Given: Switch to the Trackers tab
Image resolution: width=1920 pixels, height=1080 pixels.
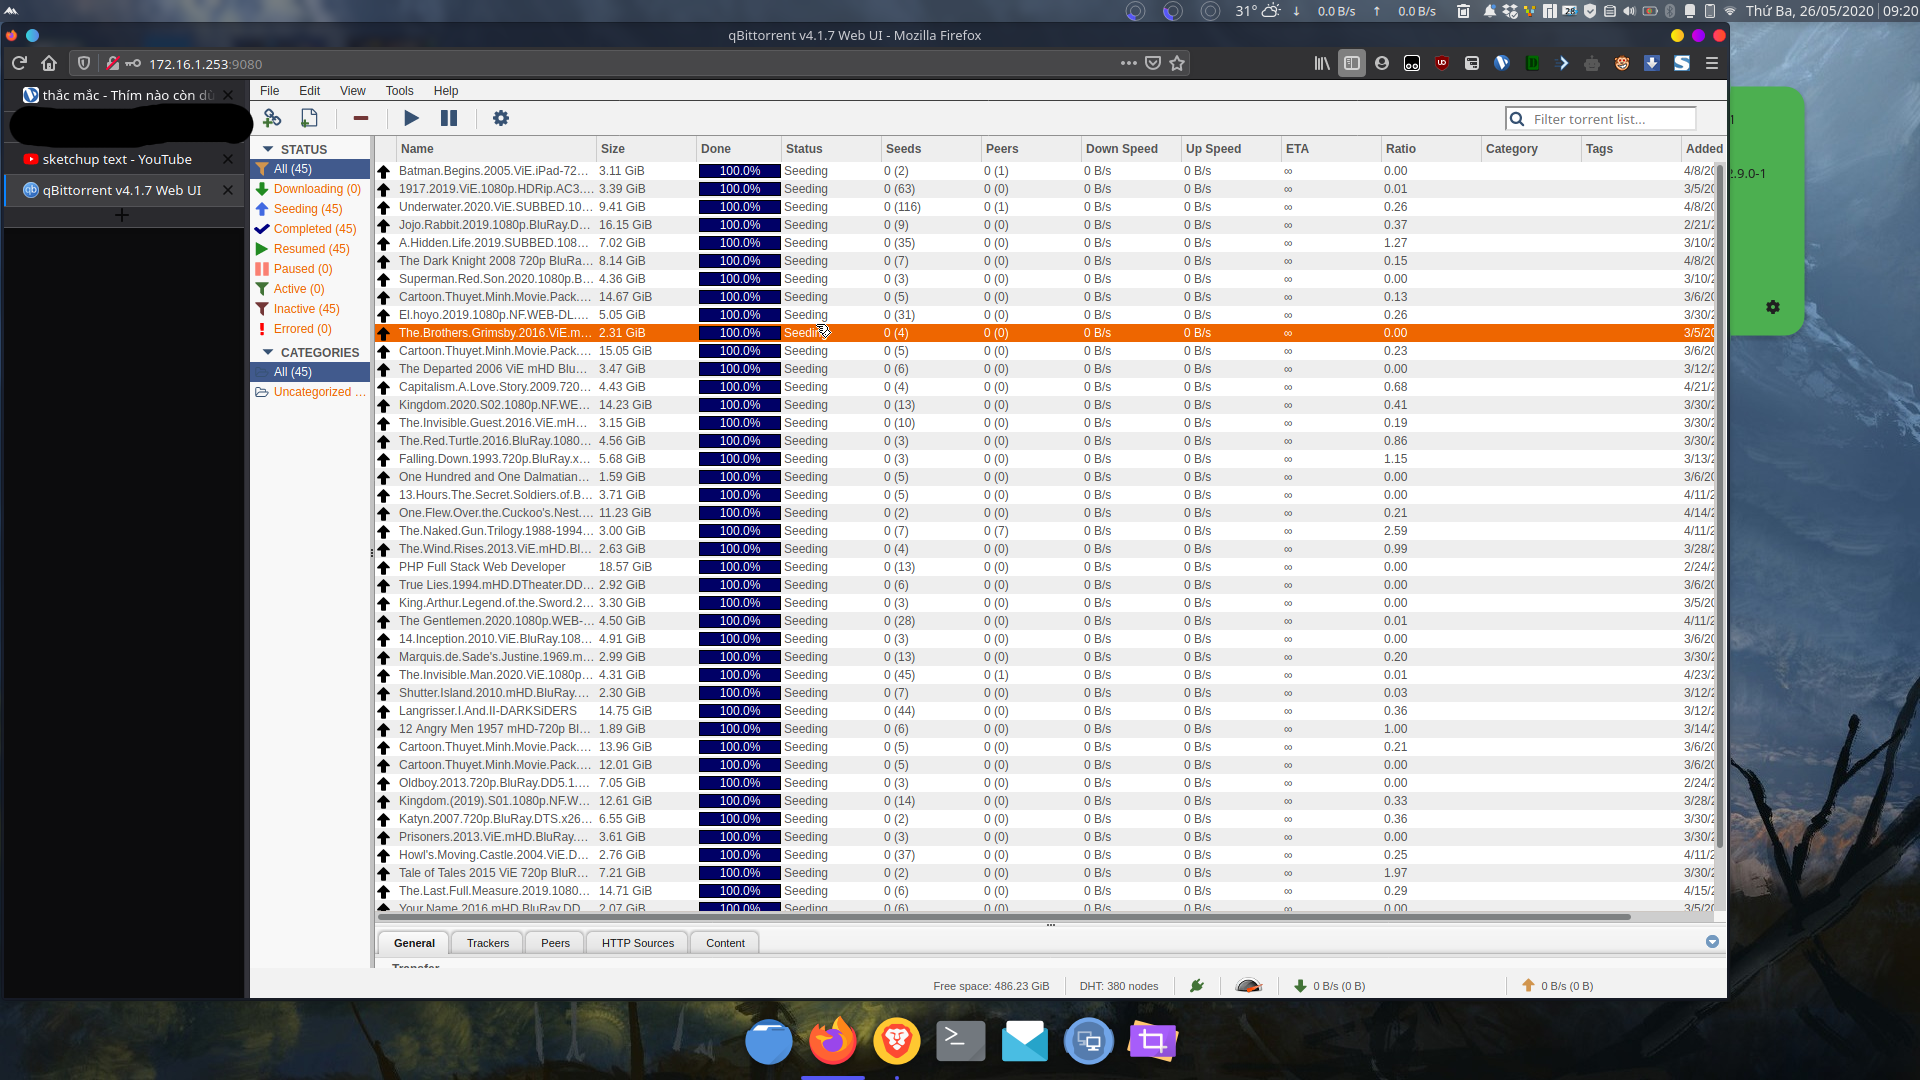Looking at the screenshot, I should coord(488,942).
